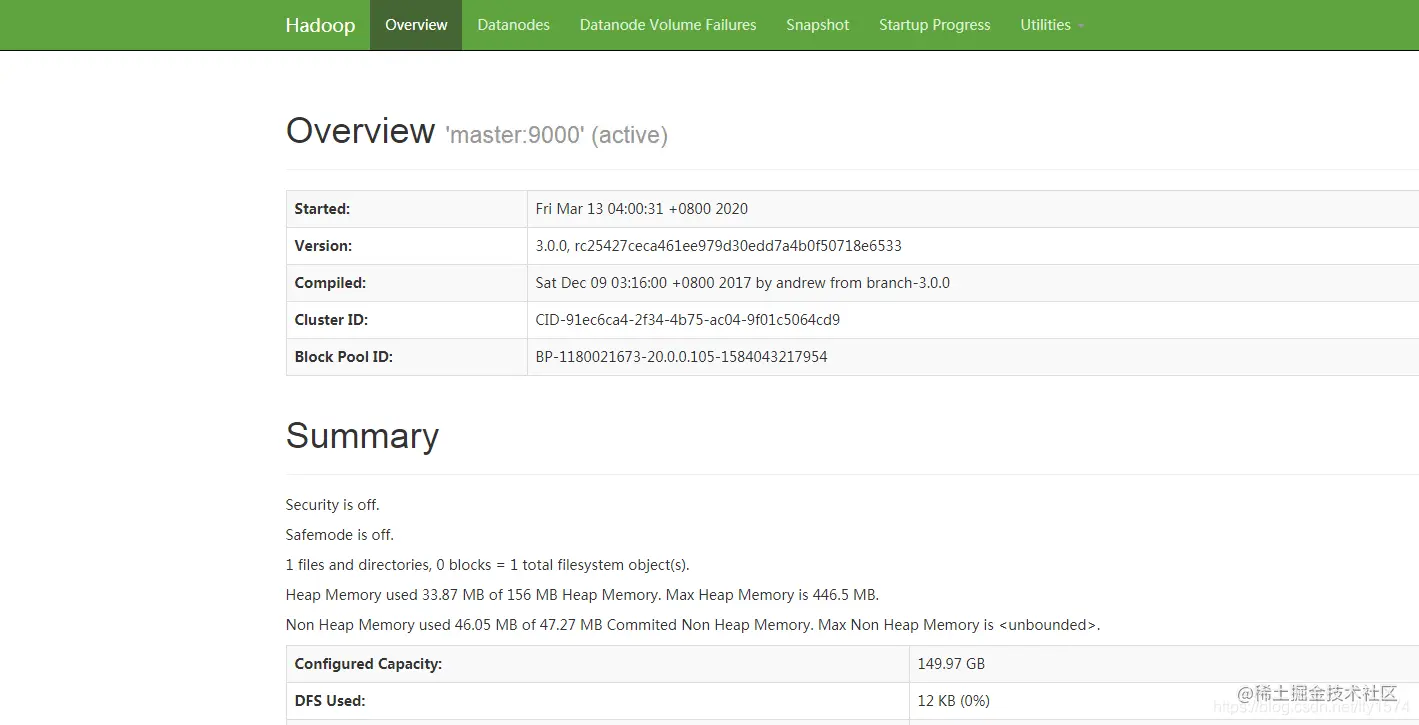Expand the Utilities dropdown menu

pos(1052,25)
